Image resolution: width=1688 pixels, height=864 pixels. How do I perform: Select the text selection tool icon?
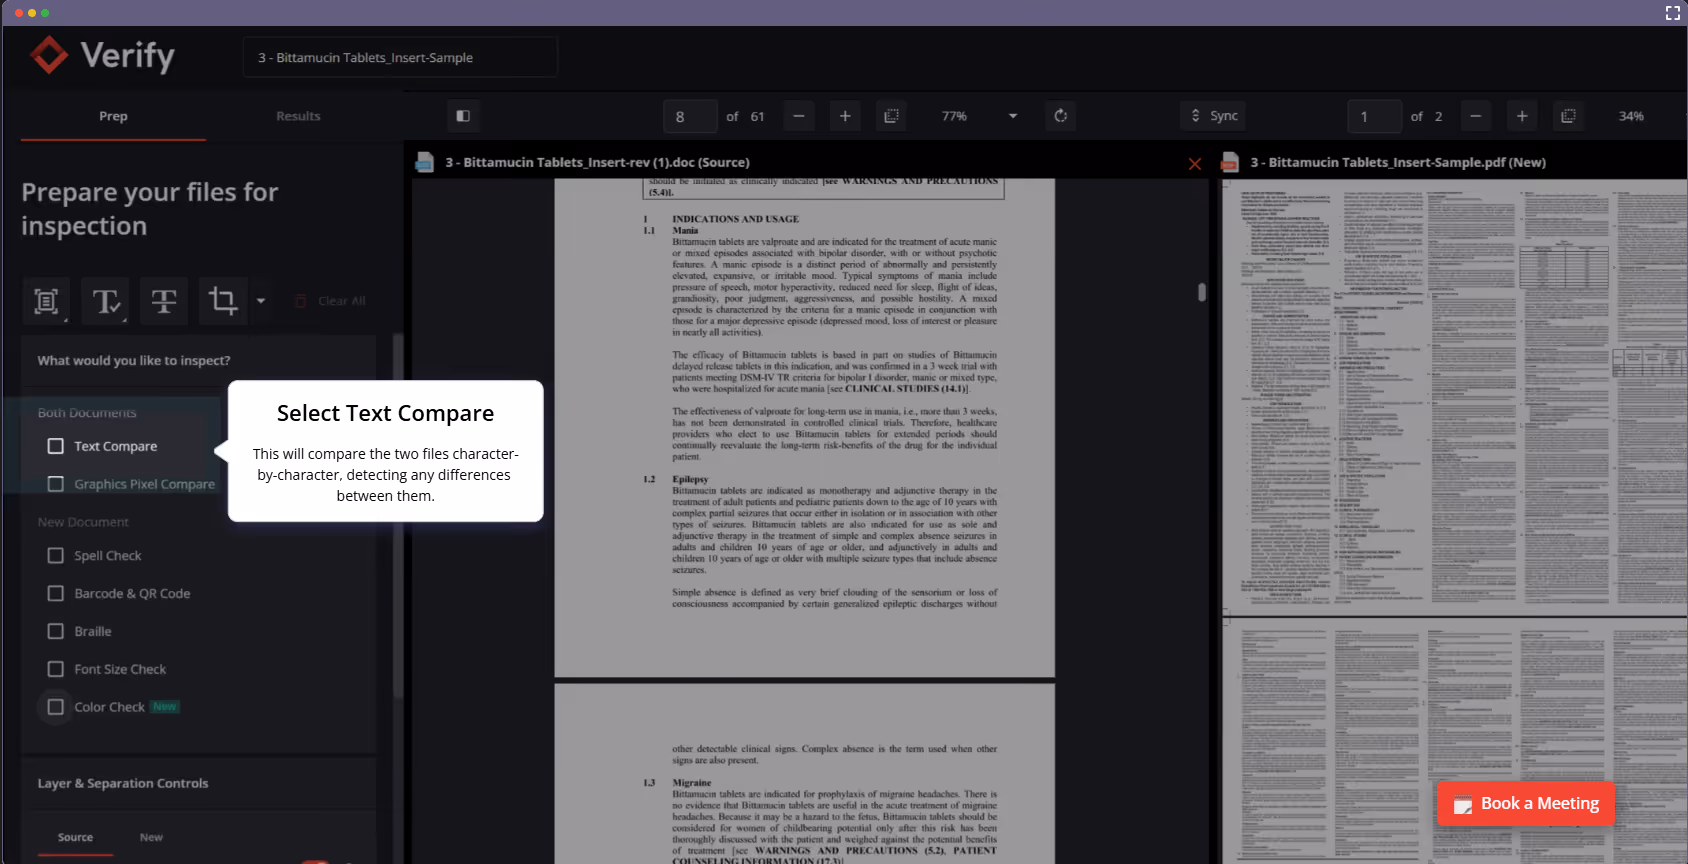coord(105,301)
